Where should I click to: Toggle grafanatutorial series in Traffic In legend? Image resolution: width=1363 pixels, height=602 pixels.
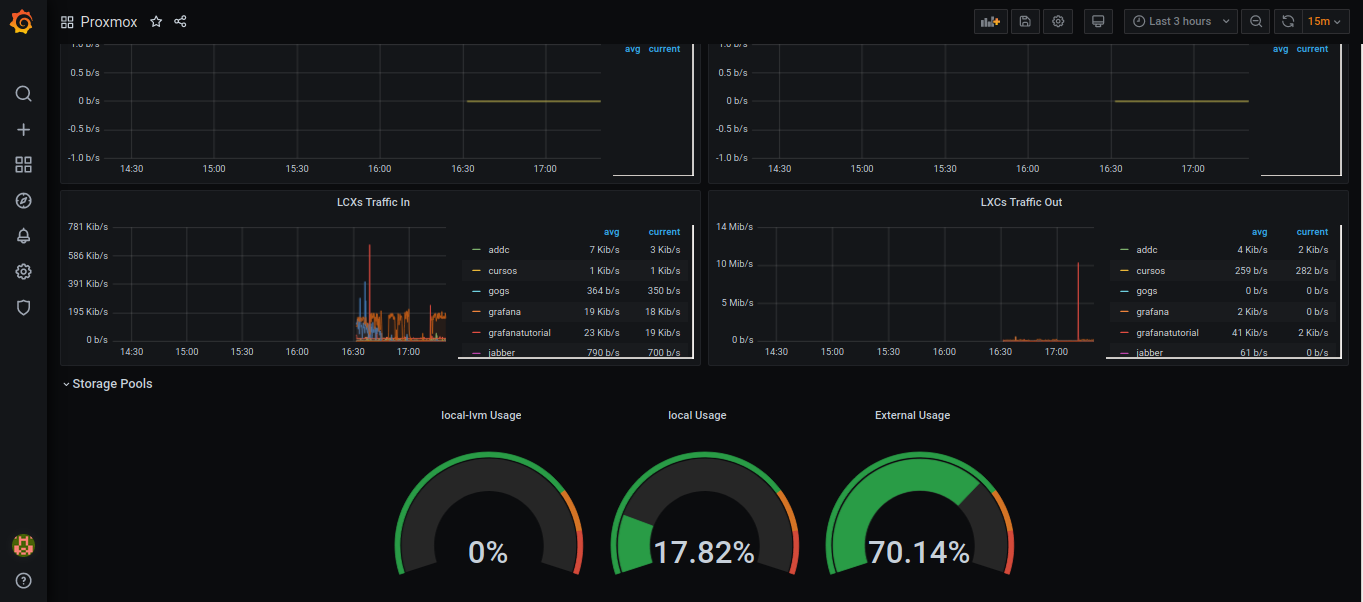click(519, 333)
